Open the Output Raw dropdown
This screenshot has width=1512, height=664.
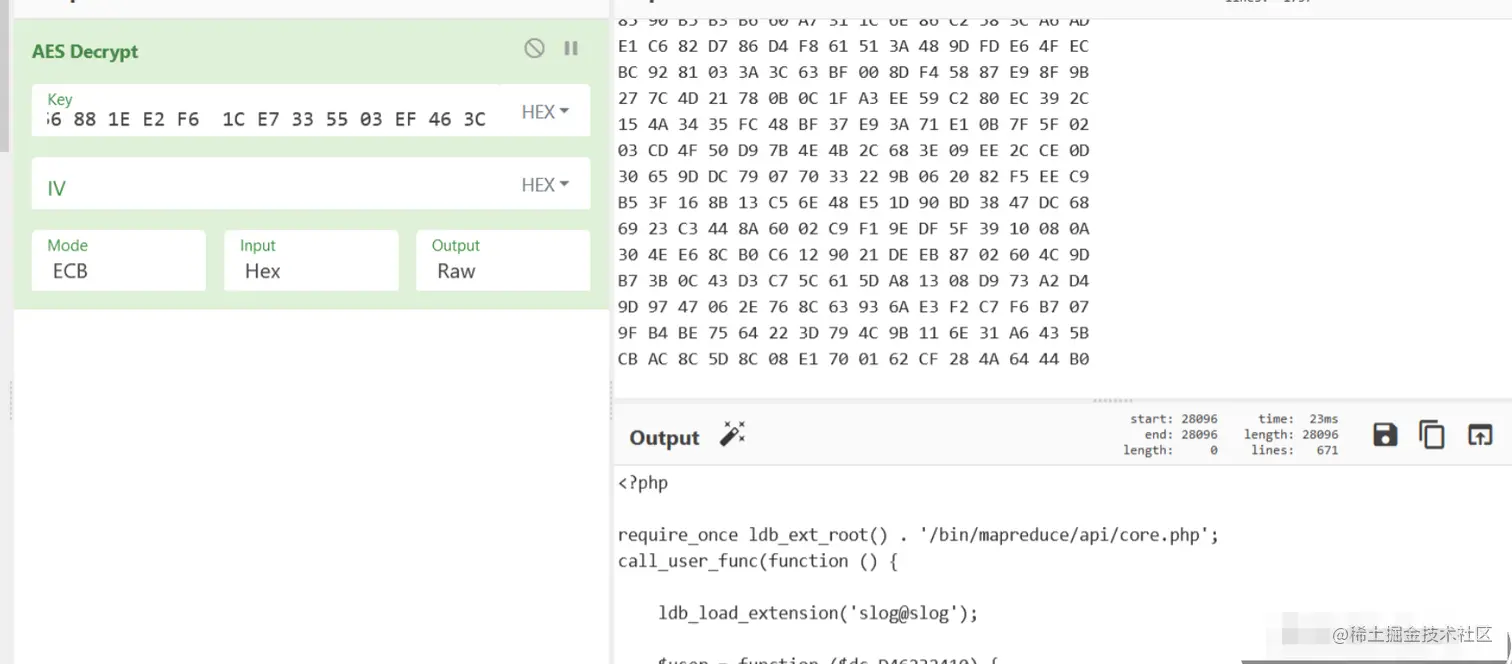(503, 260)
